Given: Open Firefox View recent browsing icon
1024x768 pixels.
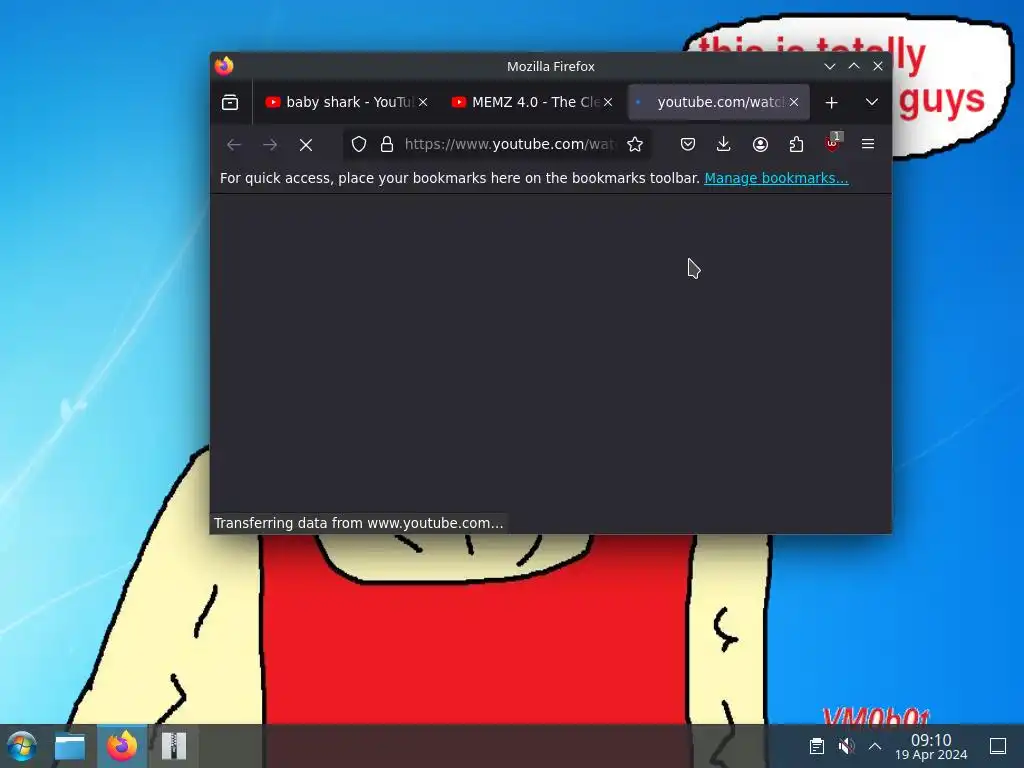Looking at the screenshot, I should (x=230, y=103).
